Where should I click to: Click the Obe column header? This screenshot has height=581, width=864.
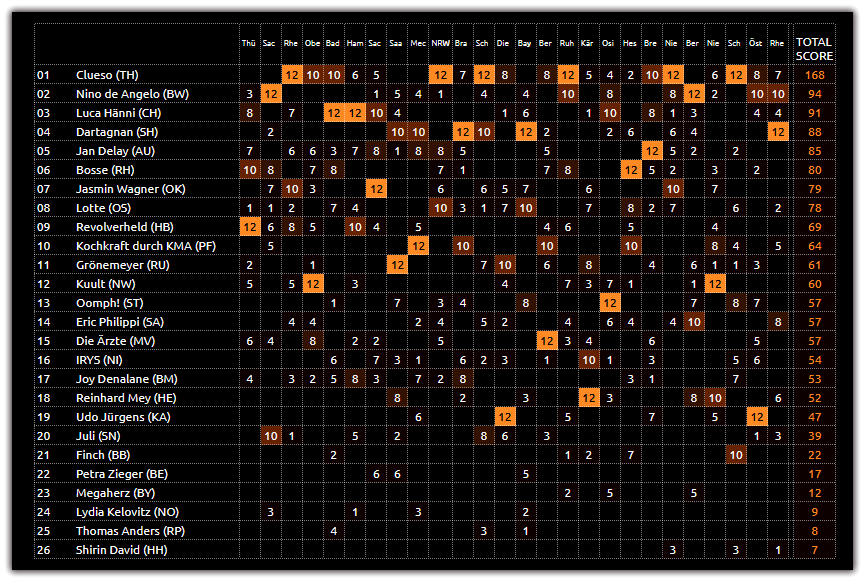[x=312, y=43]
